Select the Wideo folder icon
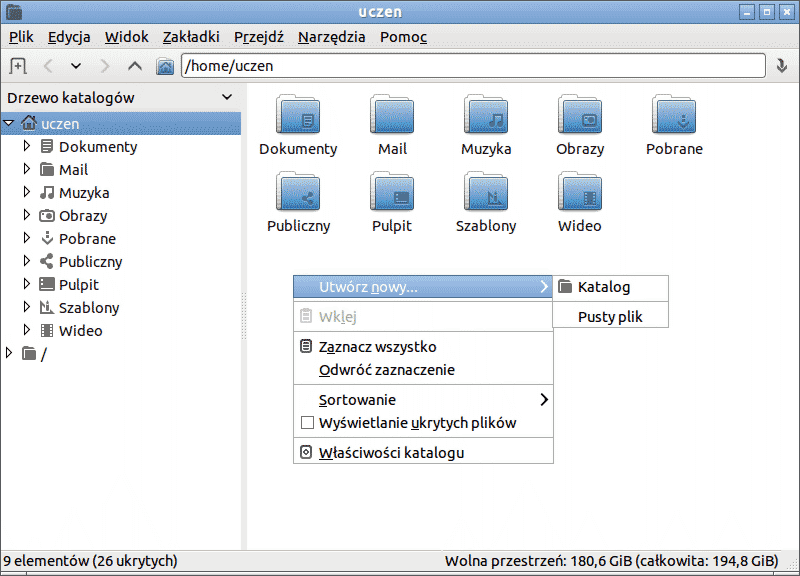Screen dimensions: 800x576 (580, 192)
